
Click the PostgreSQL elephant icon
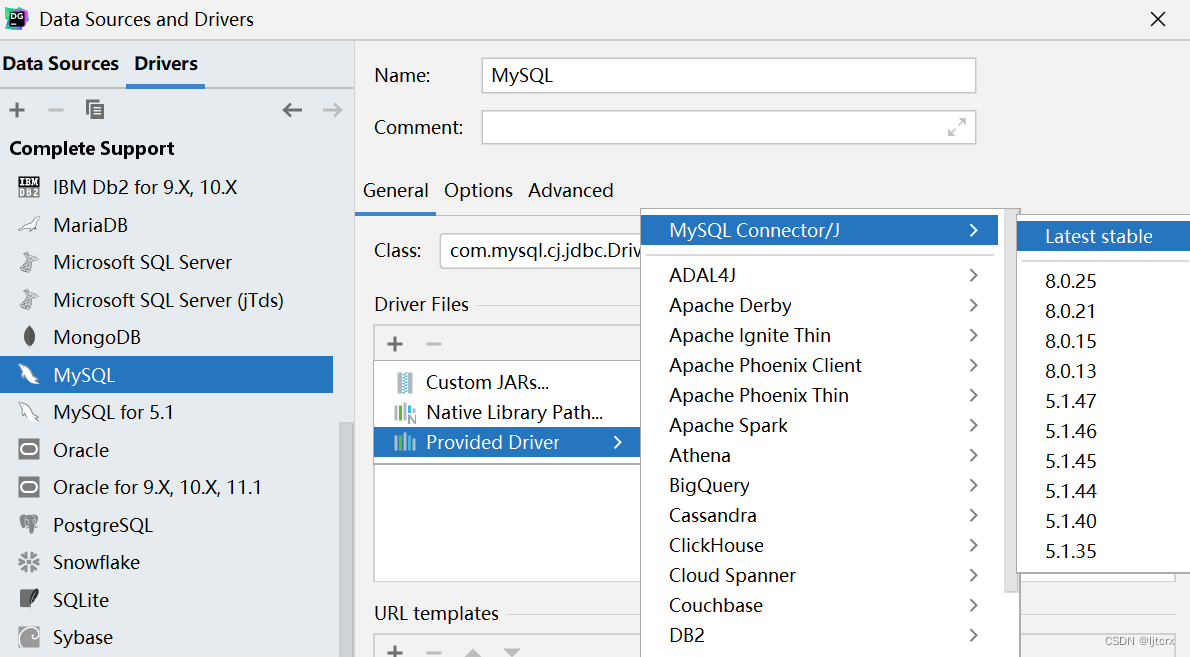pos(29,525)
